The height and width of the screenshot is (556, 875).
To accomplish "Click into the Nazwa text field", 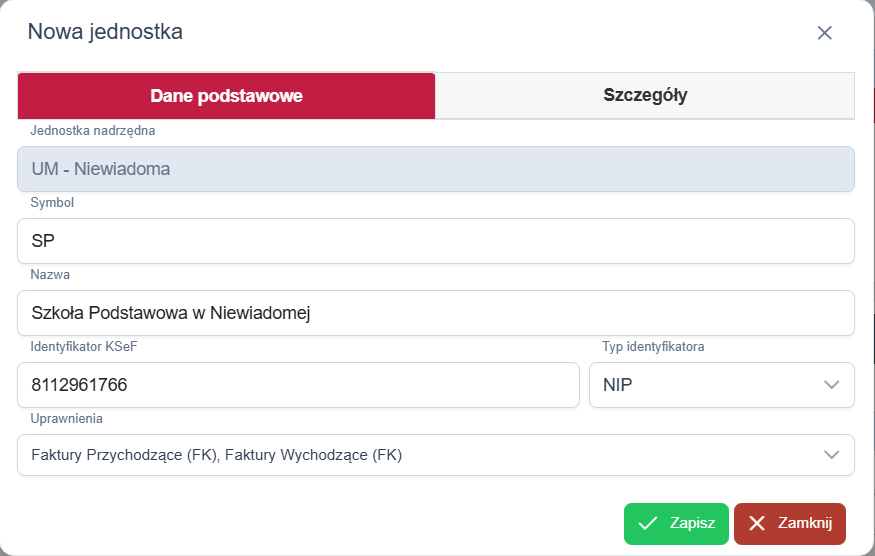I will tap(435, 313).
